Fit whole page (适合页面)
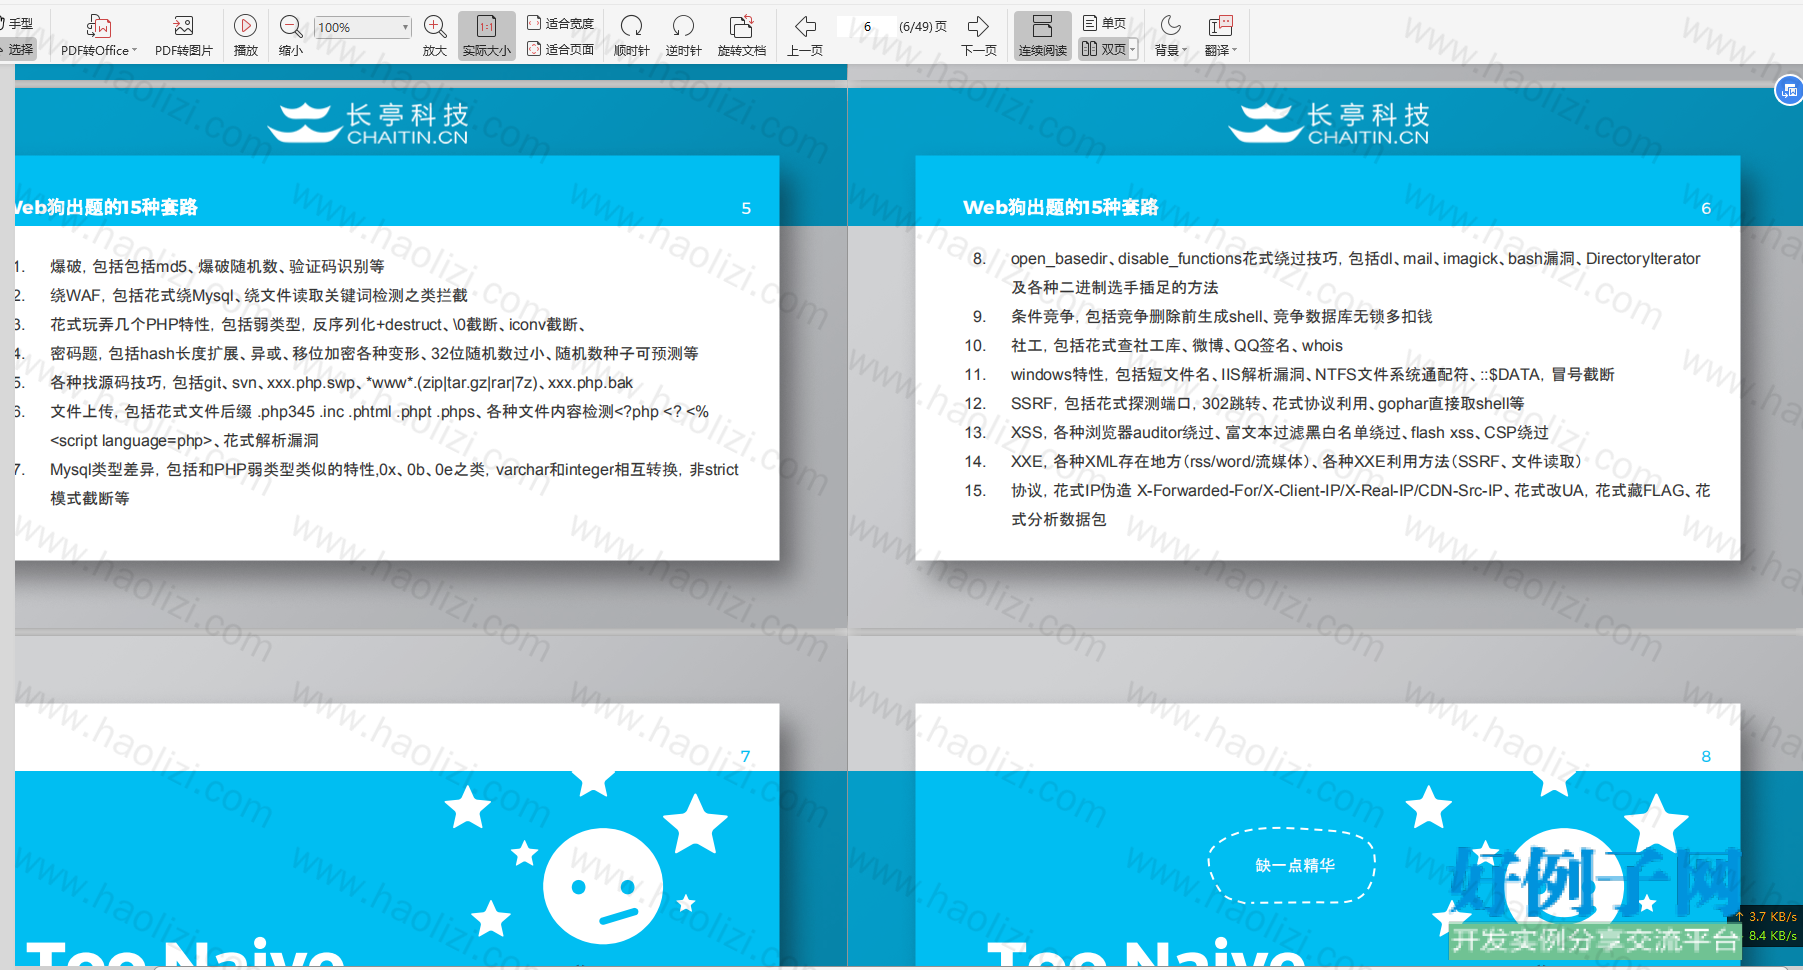Image resolution: width=1803 pixels, height=970 pixels. pyautogui.click(x=560, y=49)
